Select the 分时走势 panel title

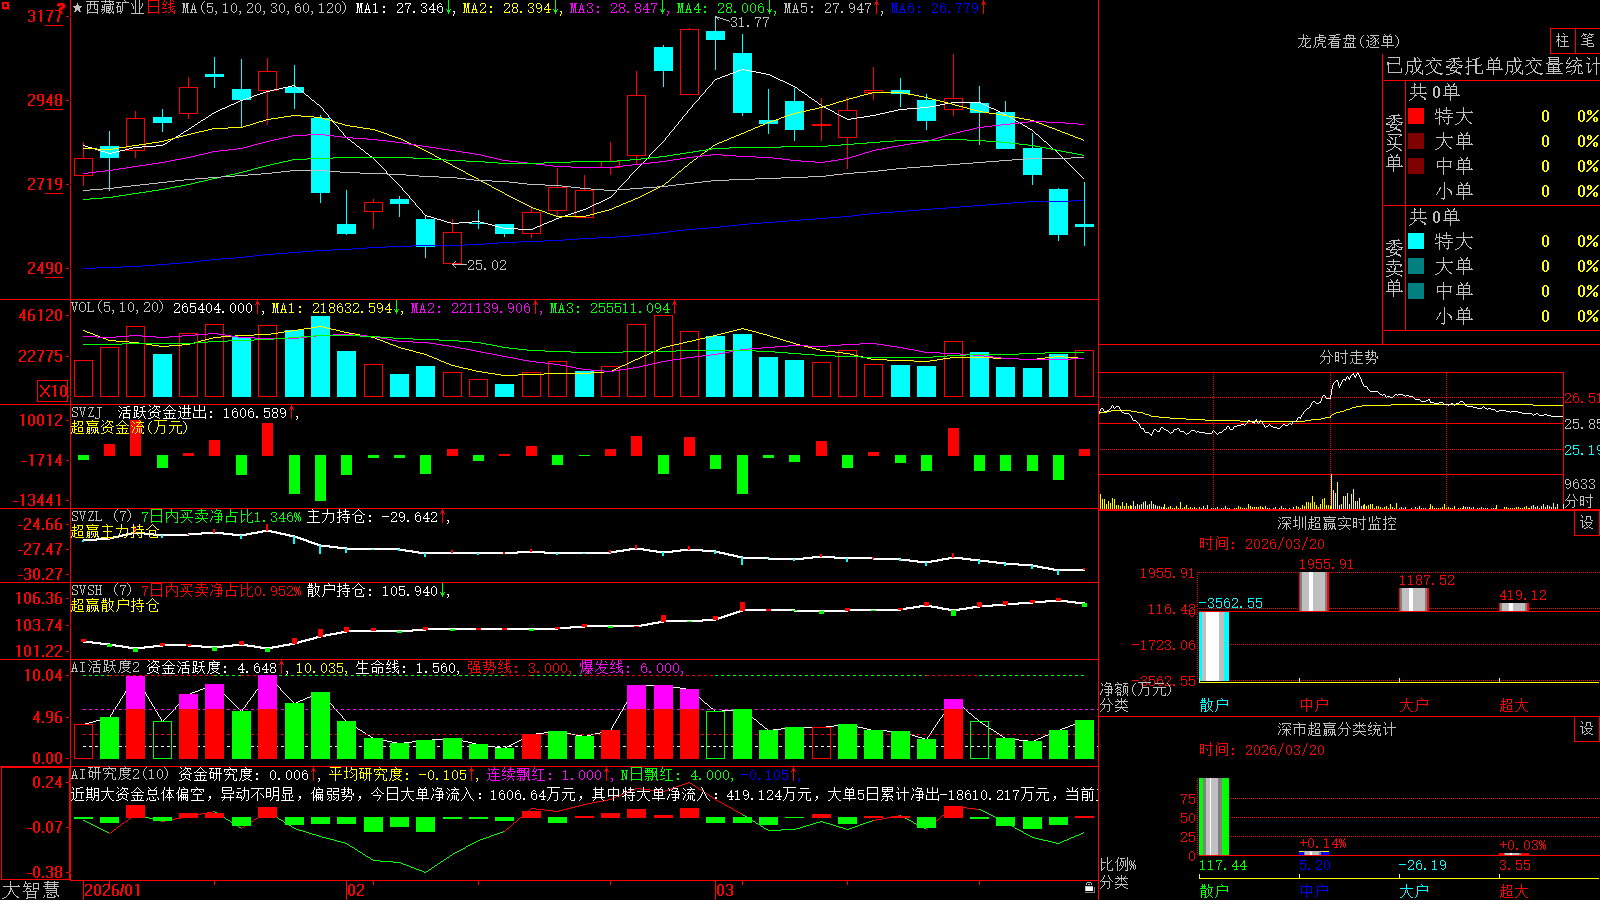[1348, 357]
